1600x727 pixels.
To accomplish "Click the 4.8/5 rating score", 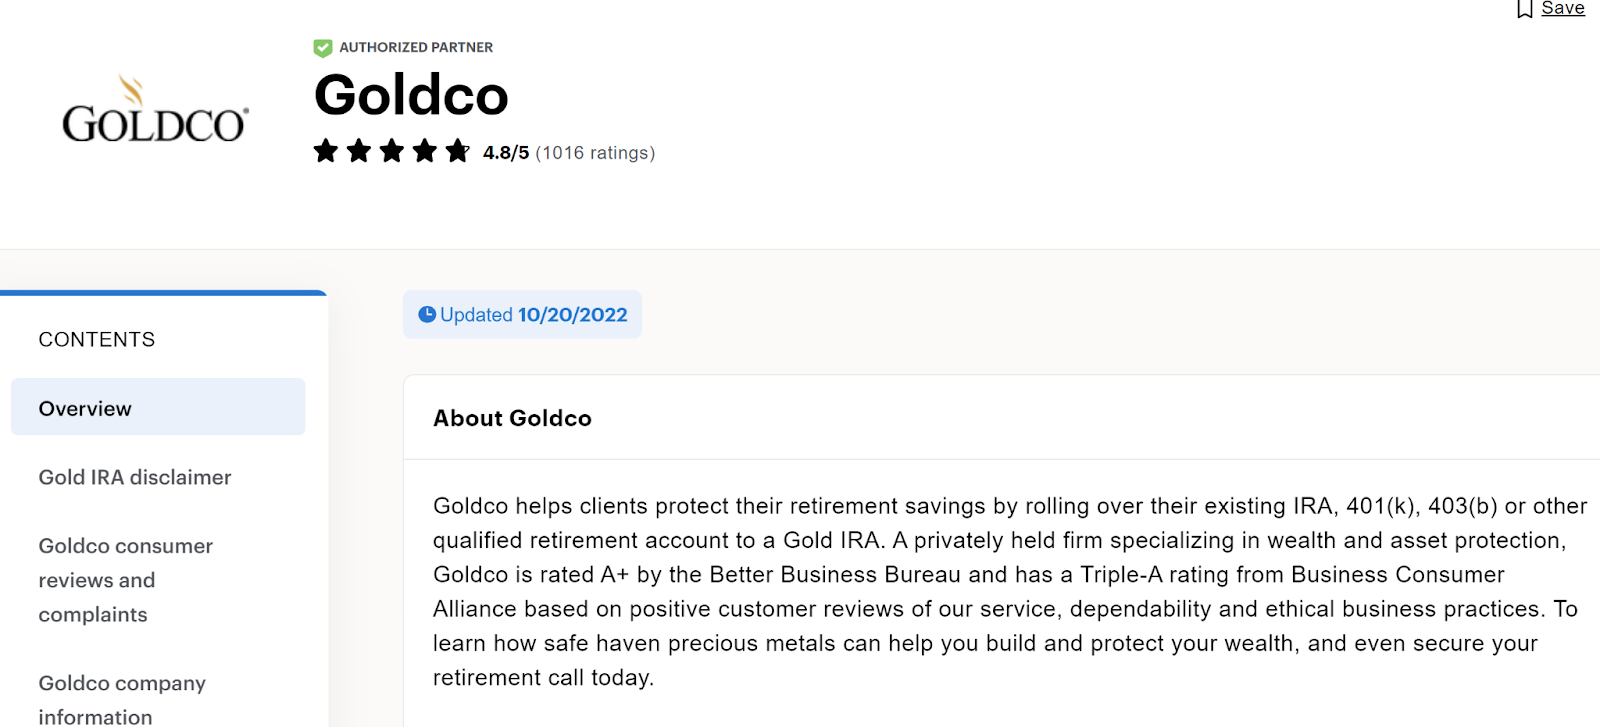I will 506,153.
